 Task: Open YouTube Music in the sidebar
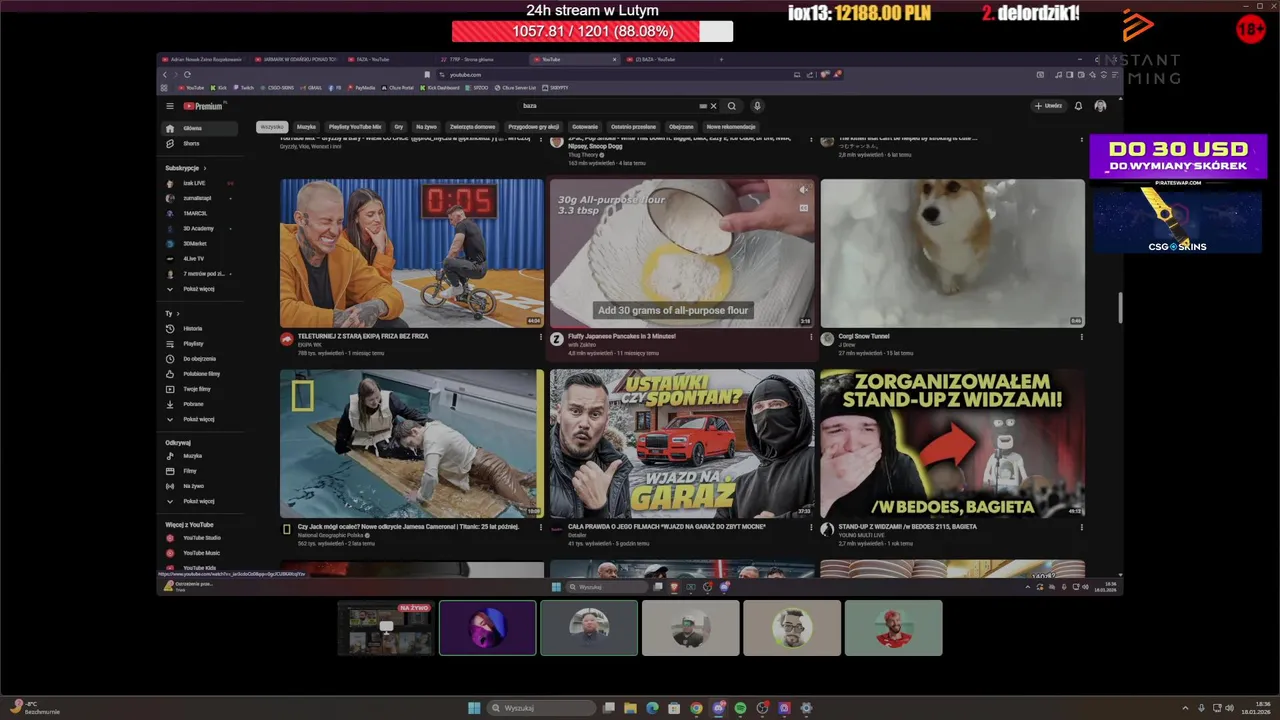(x=201, y=553)
